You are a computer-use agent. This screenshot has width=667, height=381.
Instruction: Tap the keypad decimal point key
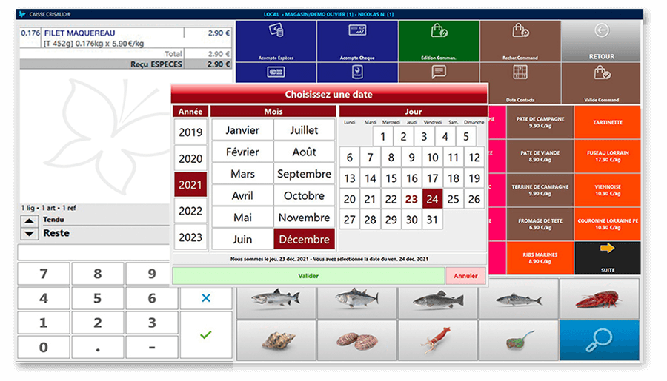(x=97, y=347)
